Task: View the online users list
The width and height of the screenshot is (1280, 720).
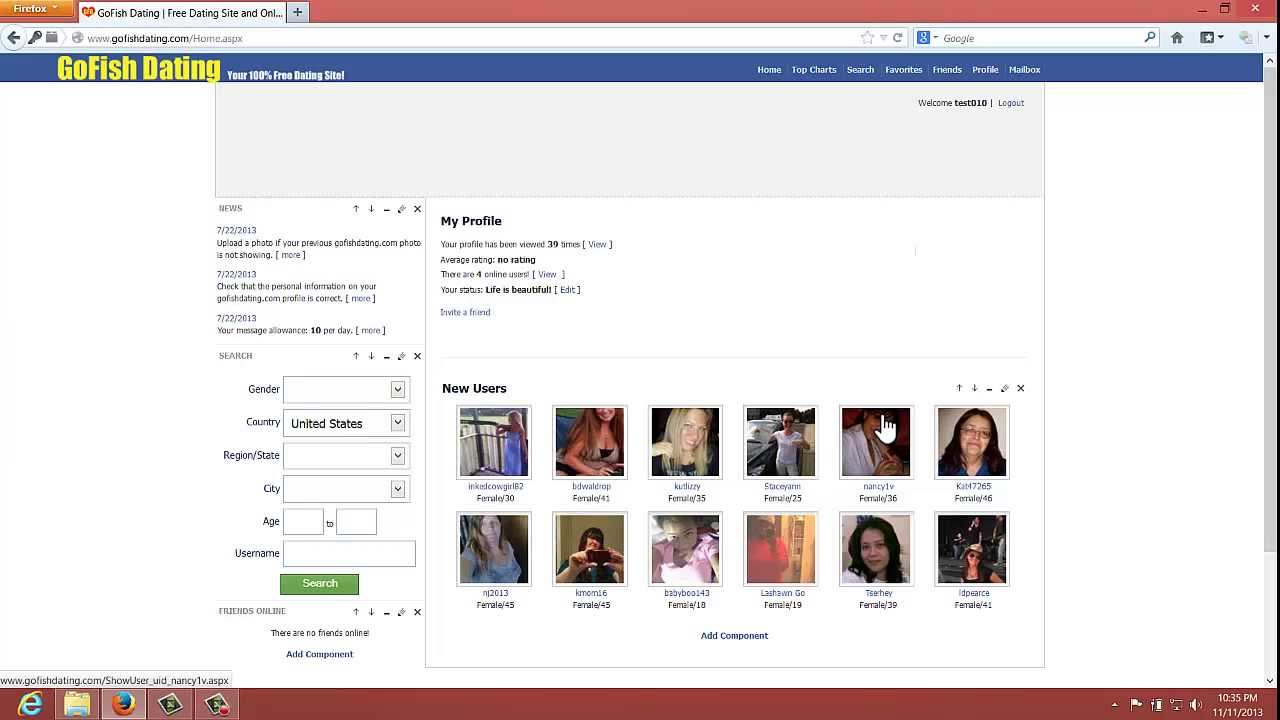Action: tap(547, 274)
